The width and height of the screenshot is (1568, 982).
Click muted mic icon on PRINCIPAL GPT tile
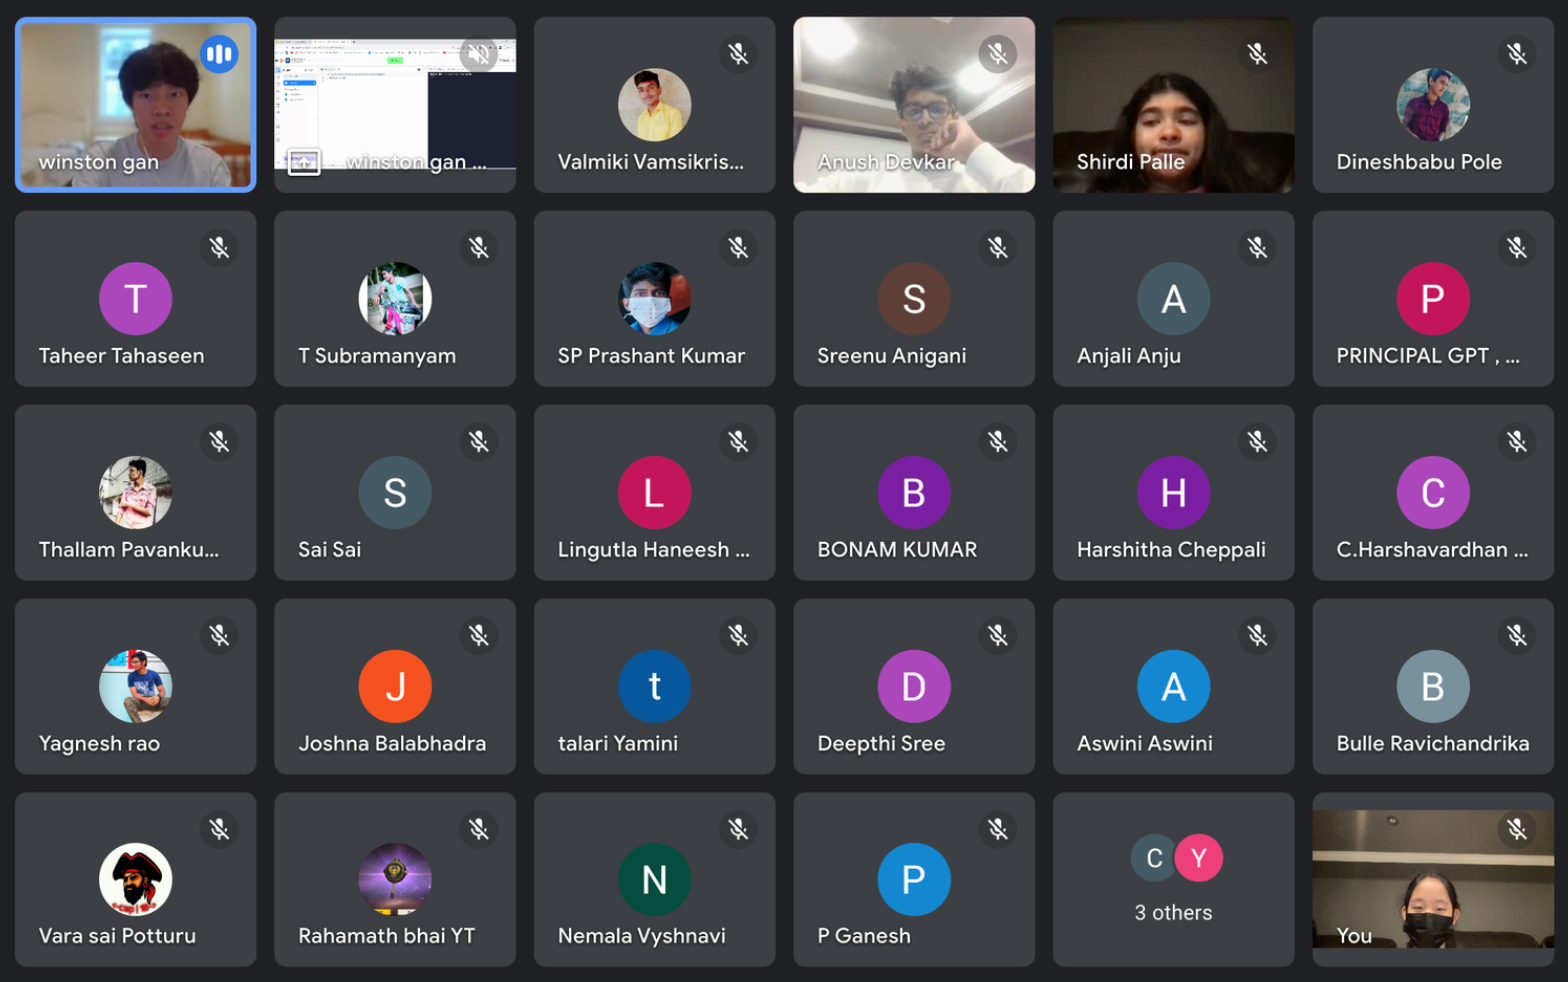[1517, 248]
